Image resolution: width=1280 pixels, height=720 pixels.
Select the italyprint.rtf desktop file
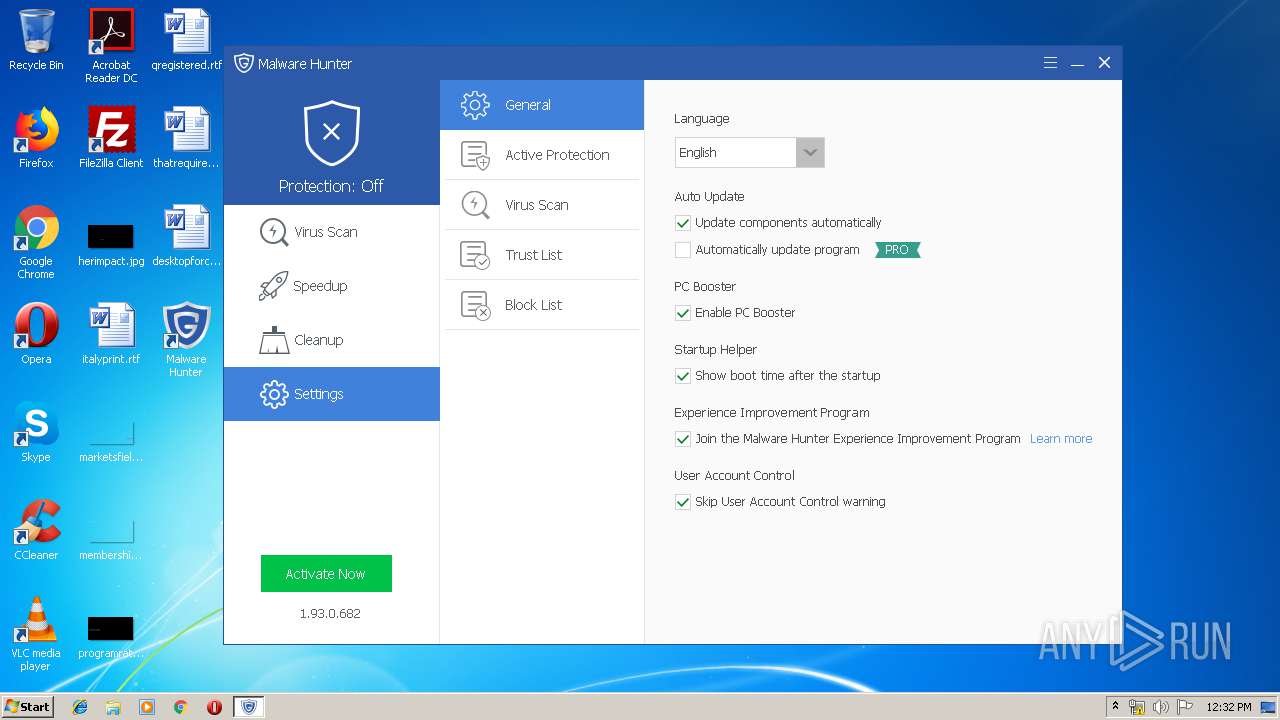pos(111,333)
